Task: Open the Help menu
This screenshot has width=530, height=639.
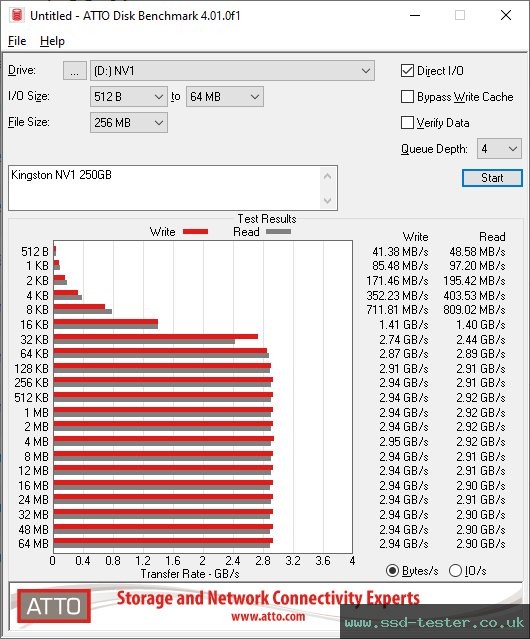Action: coord(52,41)
